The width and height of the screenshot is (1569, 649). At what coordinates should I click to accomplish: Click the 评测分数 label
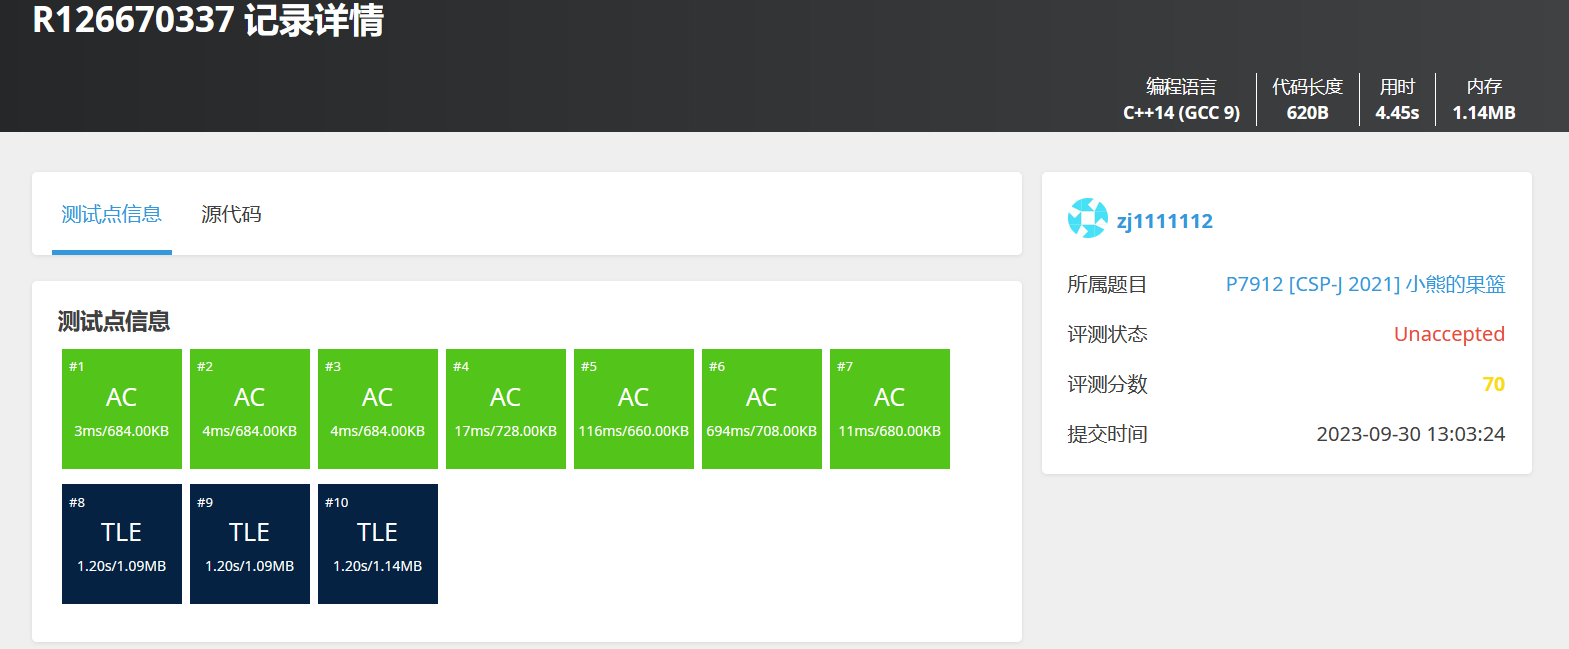[1107, 384]
